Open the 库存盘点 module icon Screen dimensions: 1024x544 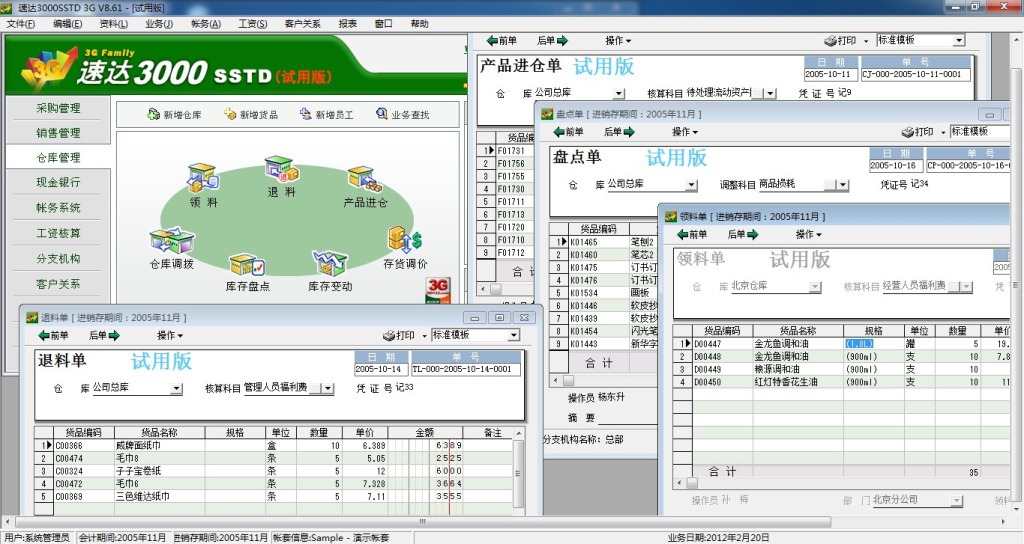point(247,264)
